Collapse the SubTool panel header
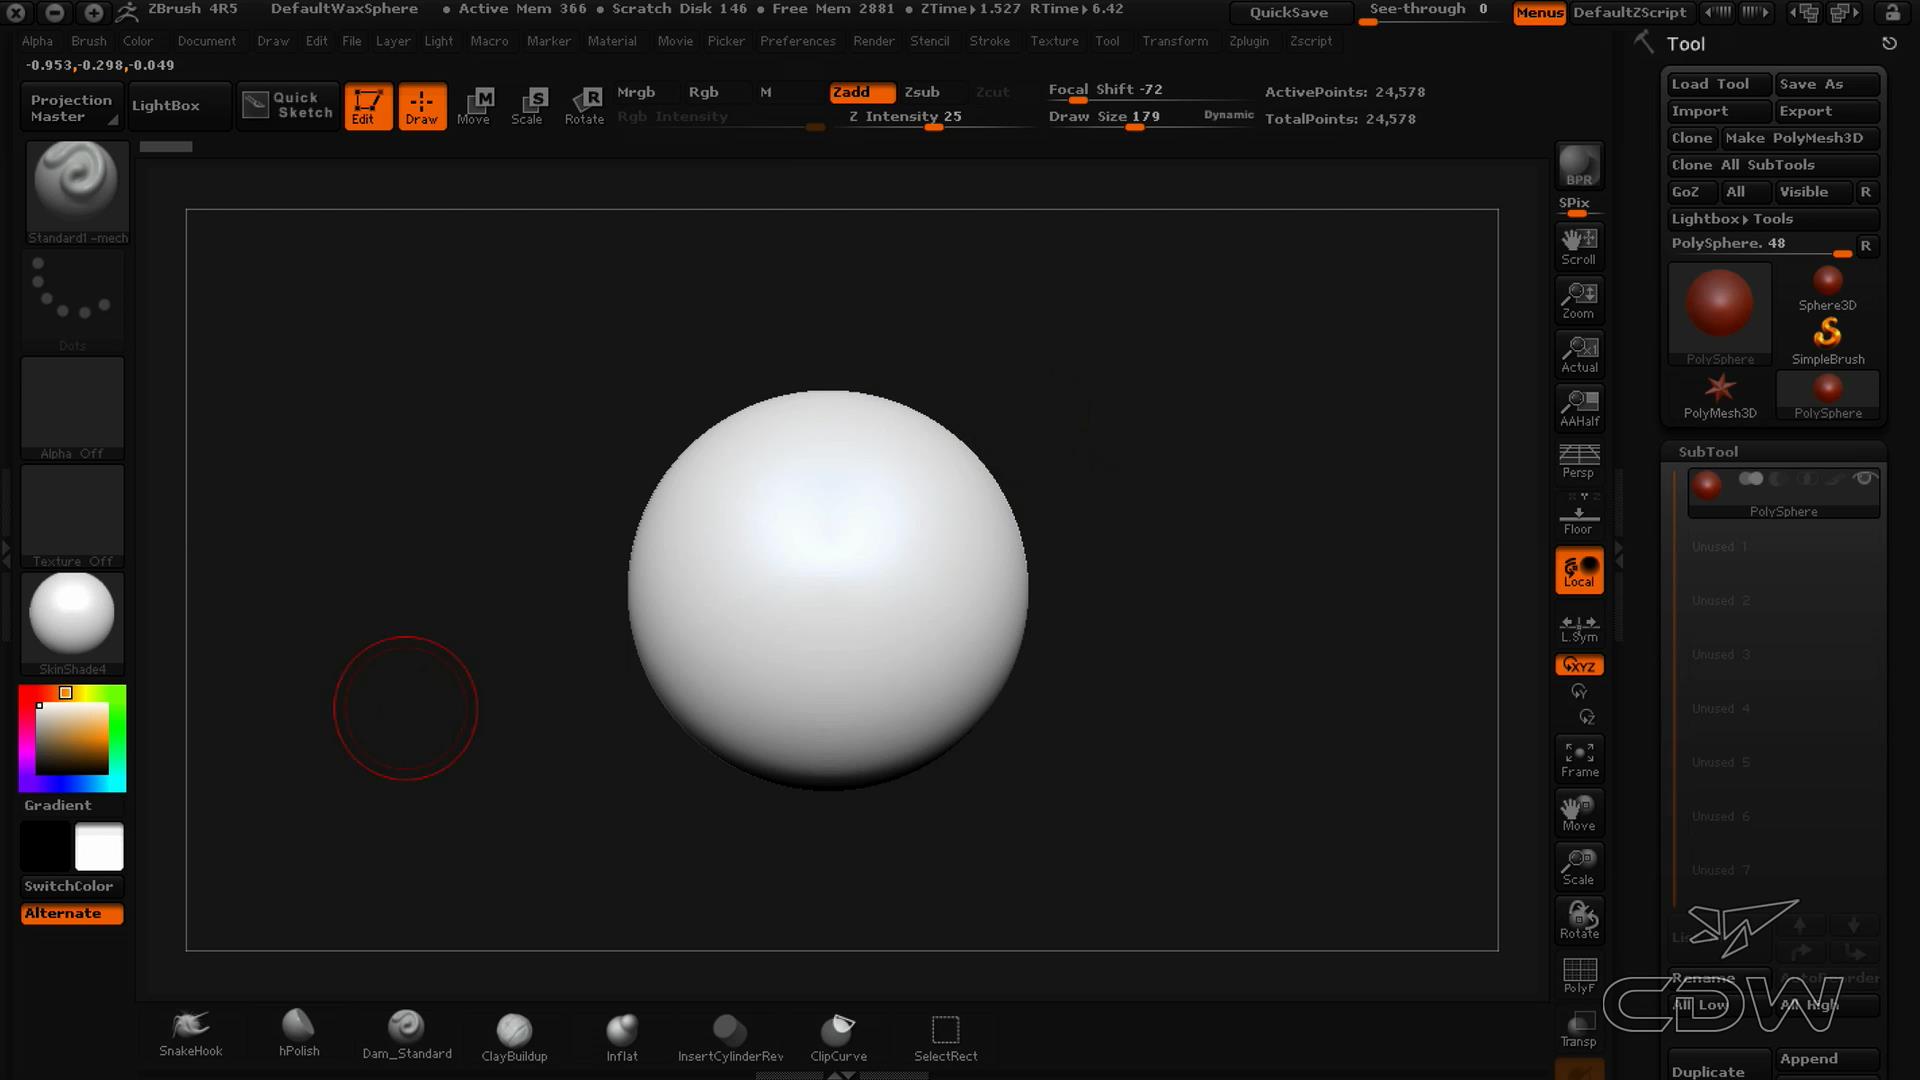Viewport: 1920px width, 1080px height. tap(1773, 452)
